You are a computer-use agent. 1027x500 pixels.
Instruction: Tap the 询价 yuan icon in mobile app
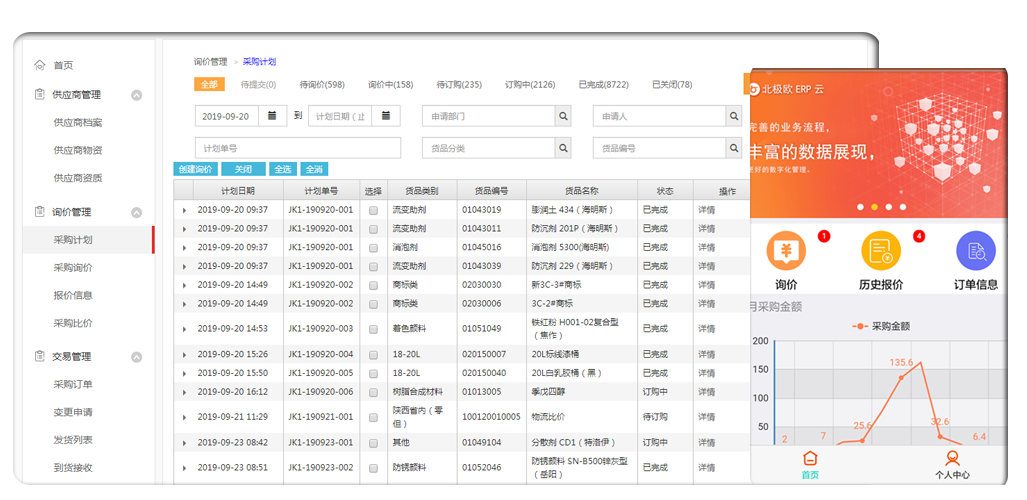[786, 251]
